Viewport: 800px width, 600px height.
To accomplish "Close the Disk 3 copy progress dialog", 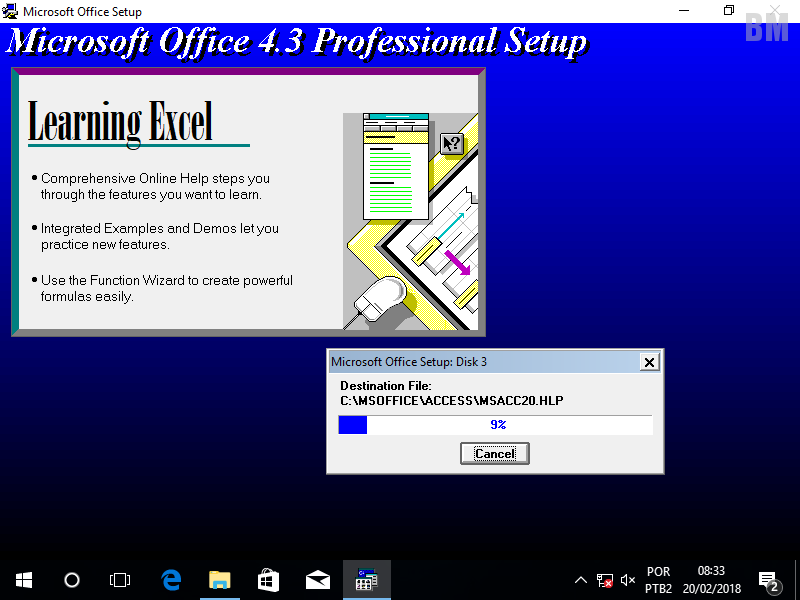I will click(649, 362).
